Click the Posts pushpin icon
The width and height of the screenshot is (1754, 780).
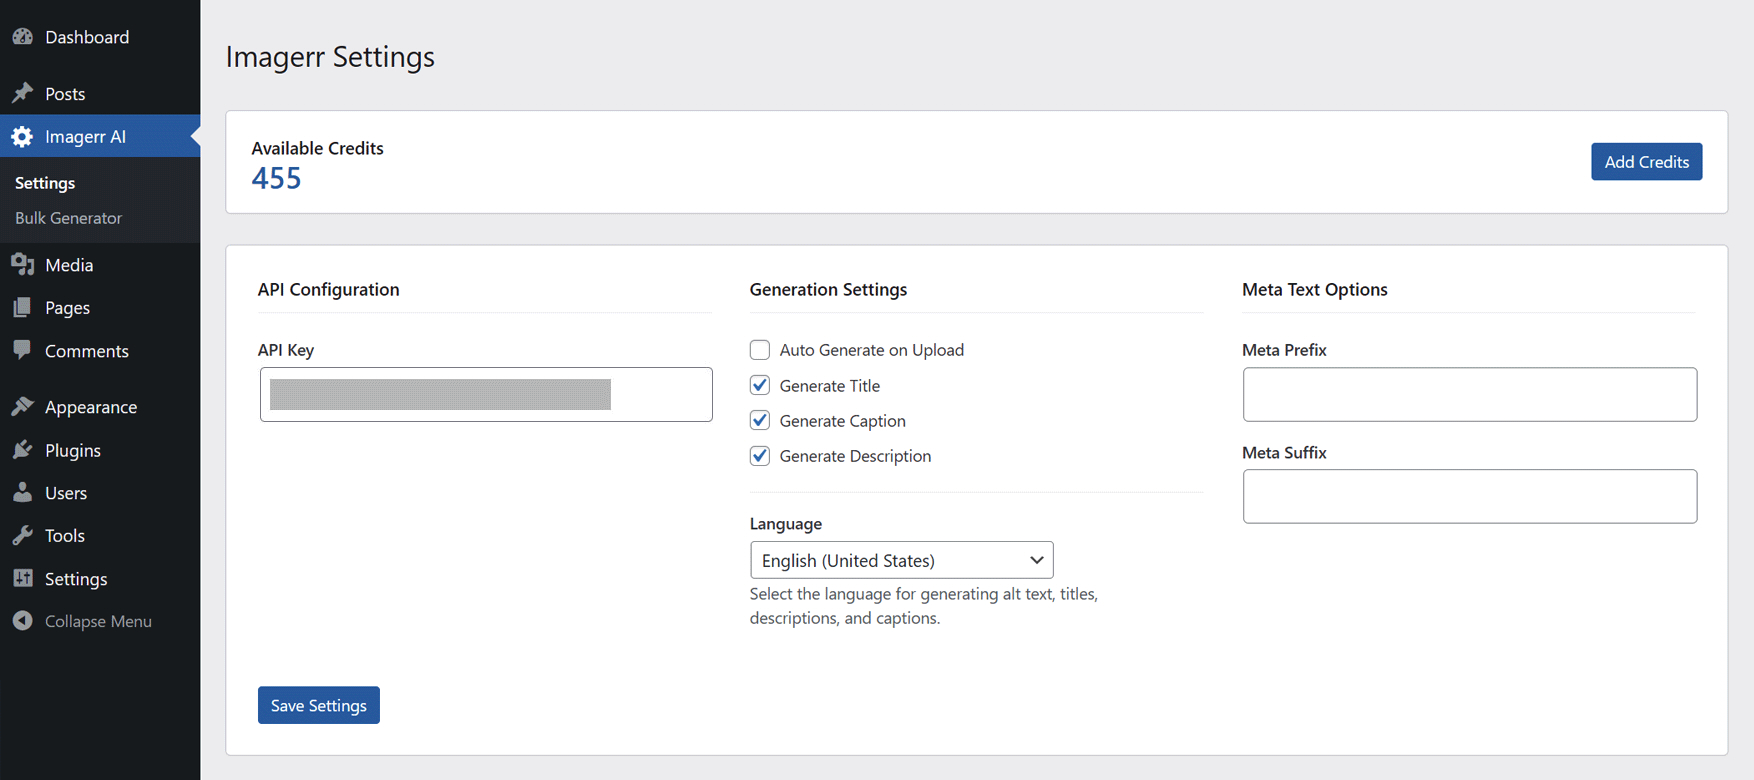pyautogui.click(x=23, y=93)
